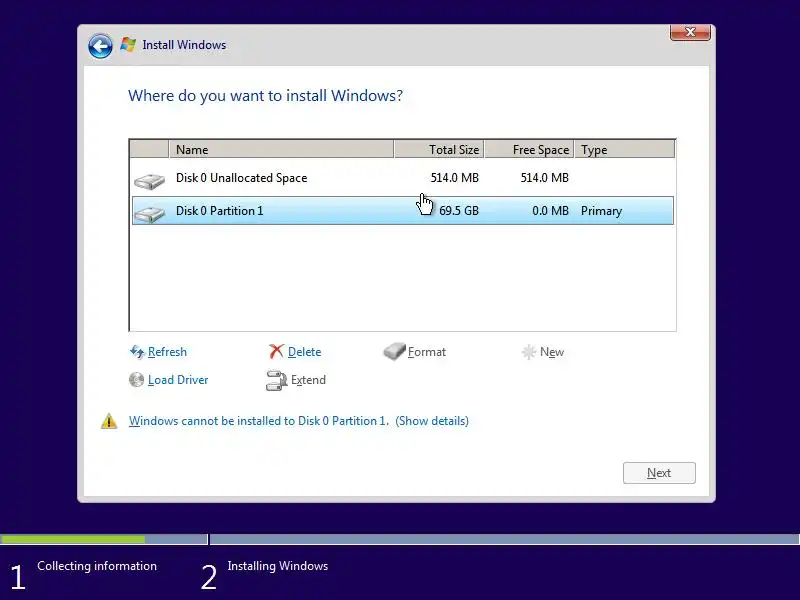Click the Type column header
Screen dimensions: 800x600
[x=624, y=149]
